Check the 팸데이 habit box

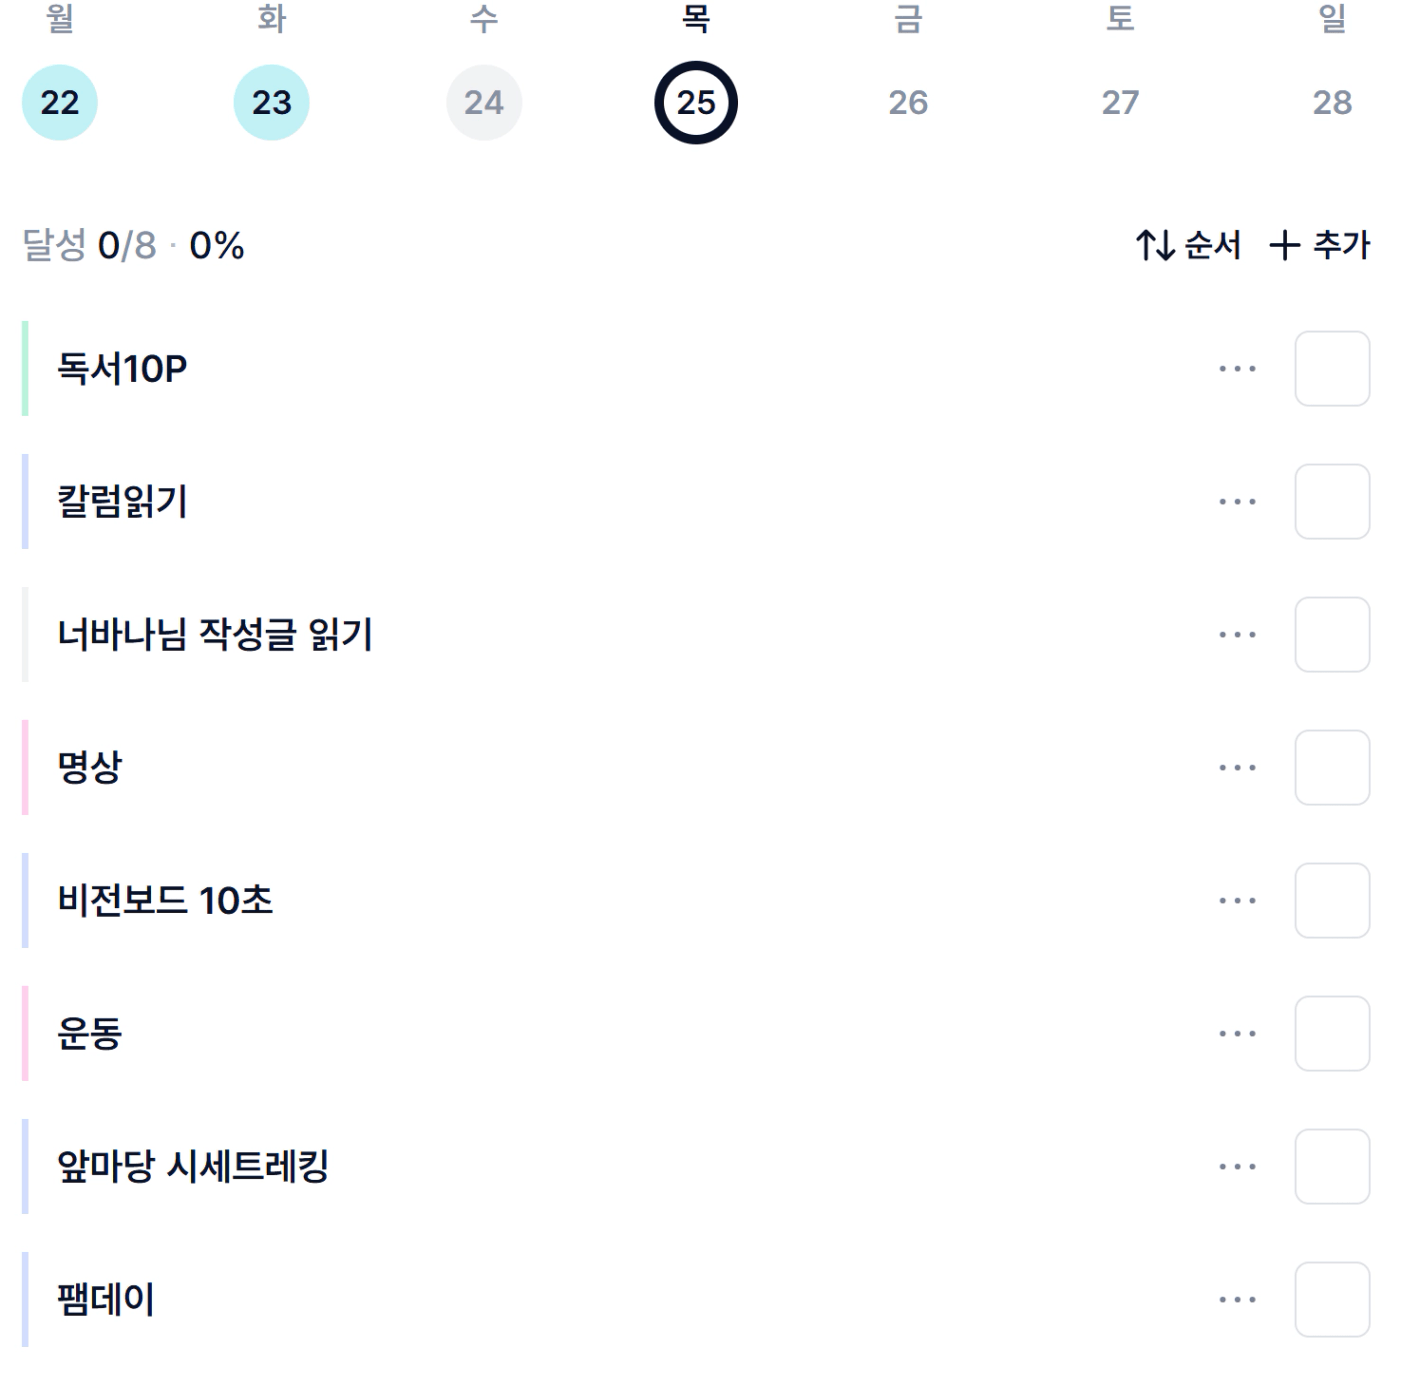point(1332,1300)
